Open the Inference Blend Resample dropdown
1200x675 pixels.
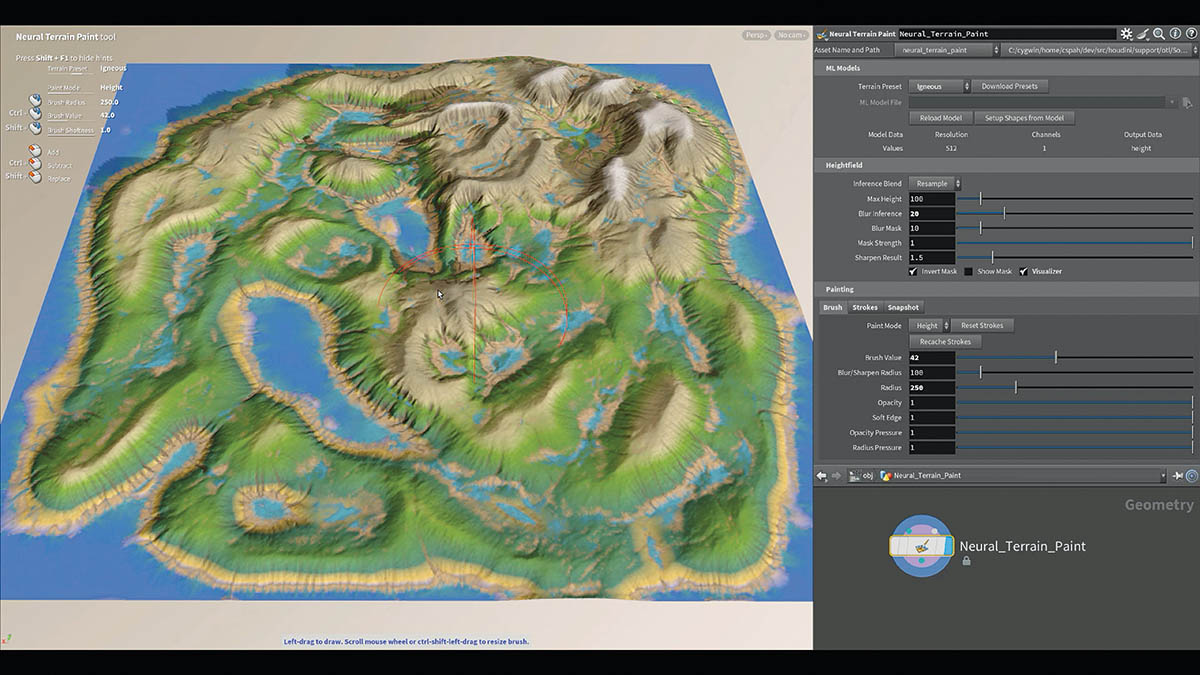pos(935,184)
